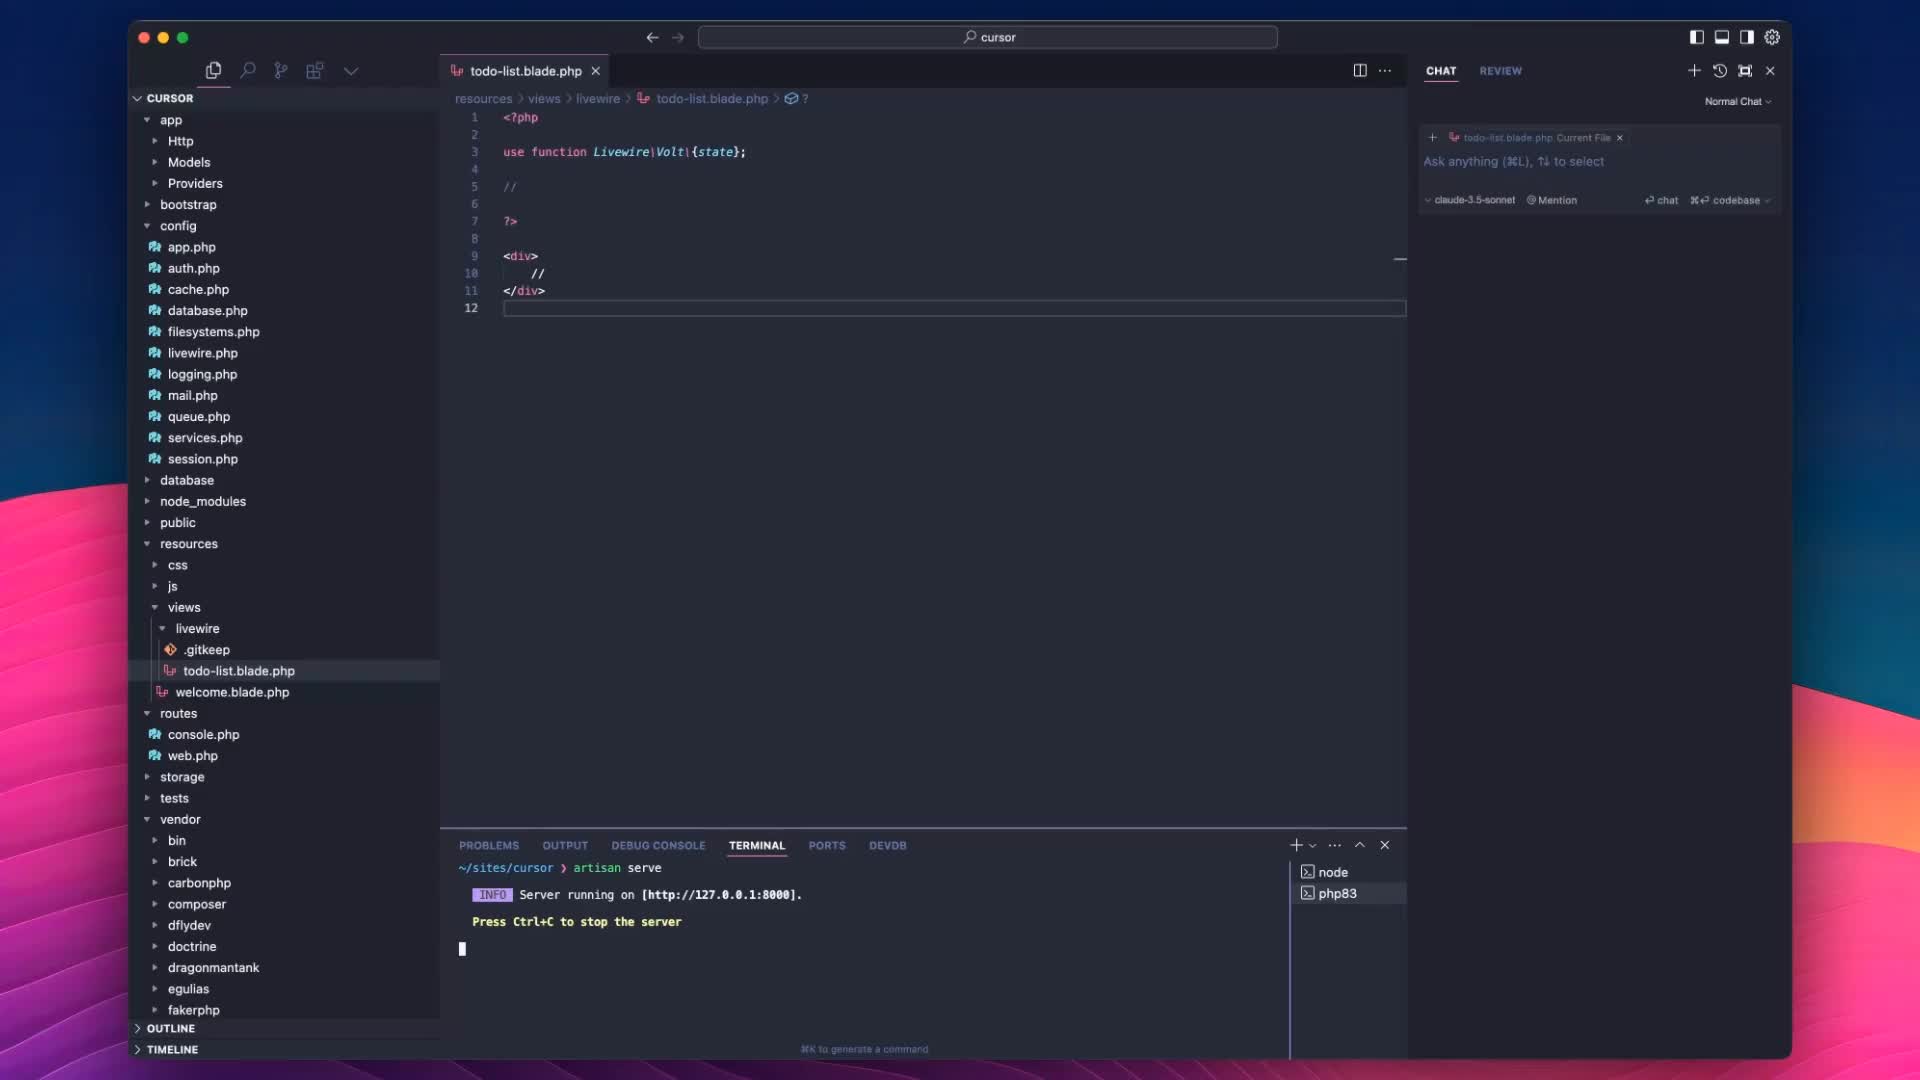
Task: Show chat history
Action: (x=1720, y=71)
